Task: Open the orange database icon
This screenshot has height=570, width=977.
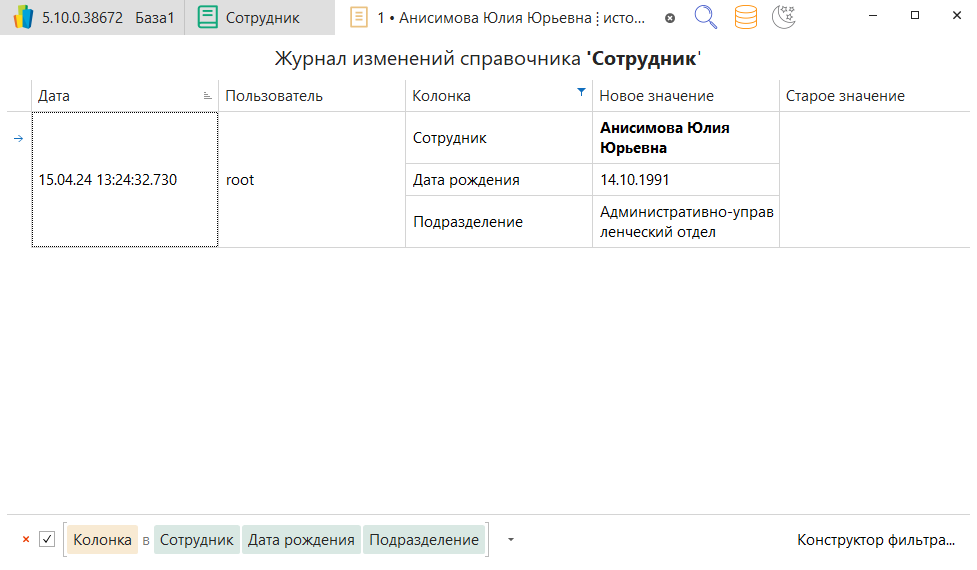Action: click(745, 17)
